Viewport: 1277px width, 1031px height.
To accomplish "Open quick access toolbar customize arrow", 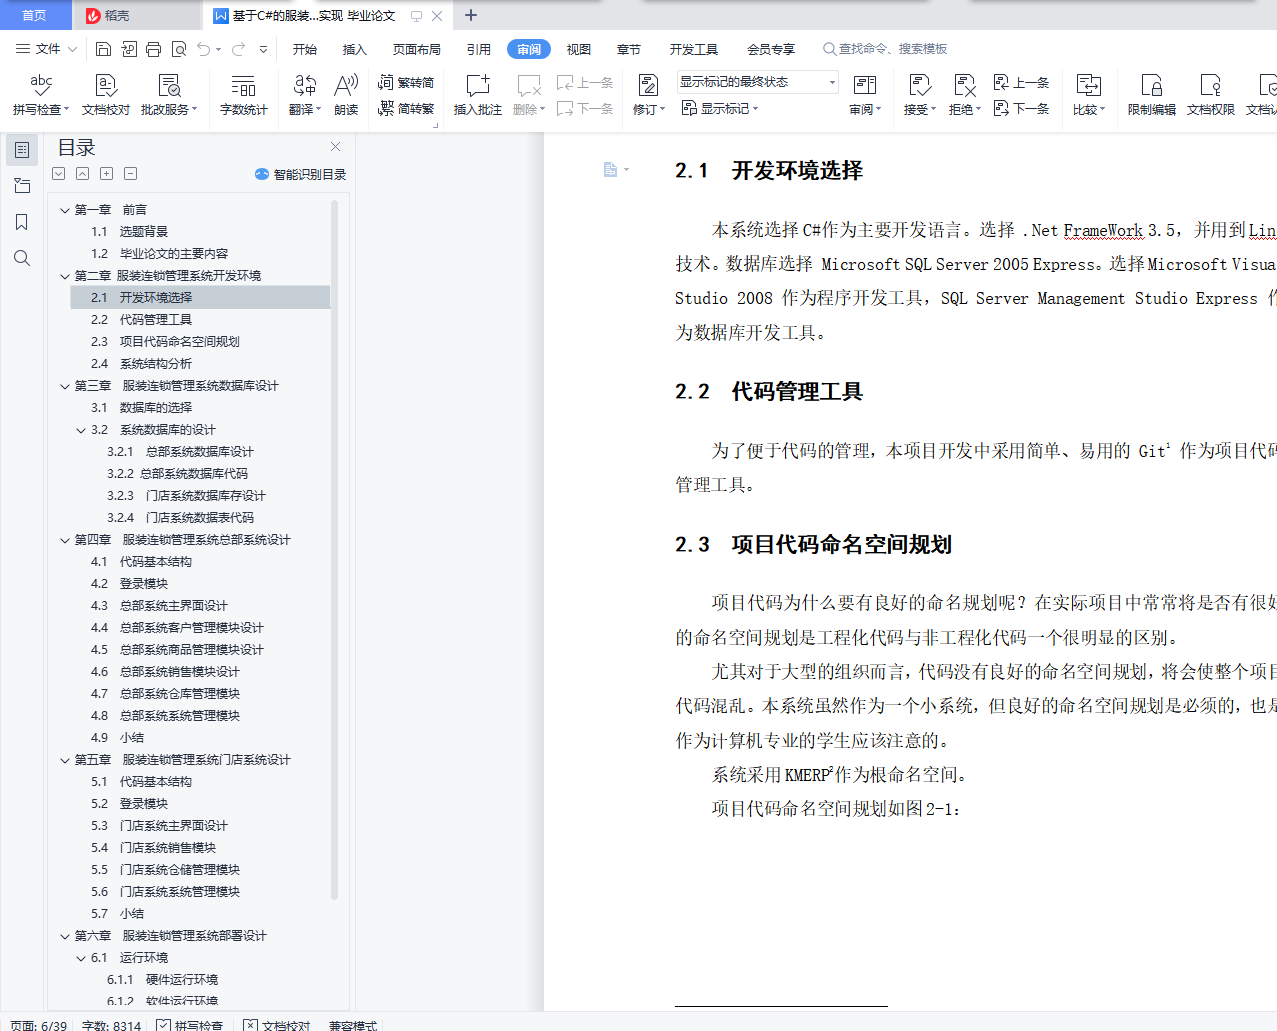I will [x=263, y=49].
